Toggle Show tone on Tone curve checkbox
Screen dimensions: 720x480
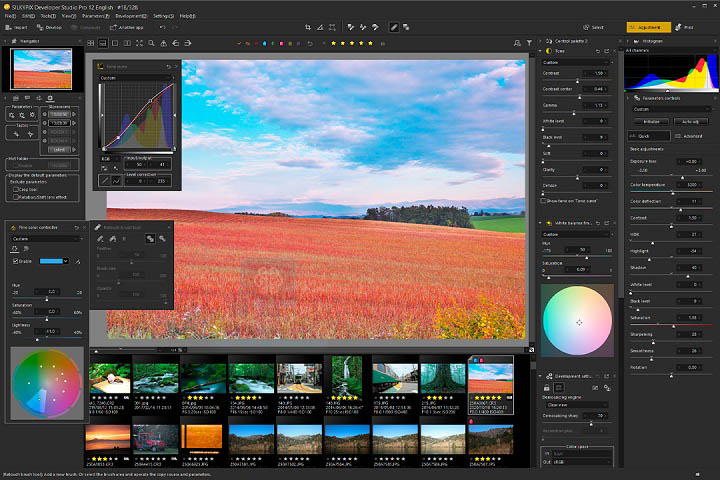tap(543, 201)
